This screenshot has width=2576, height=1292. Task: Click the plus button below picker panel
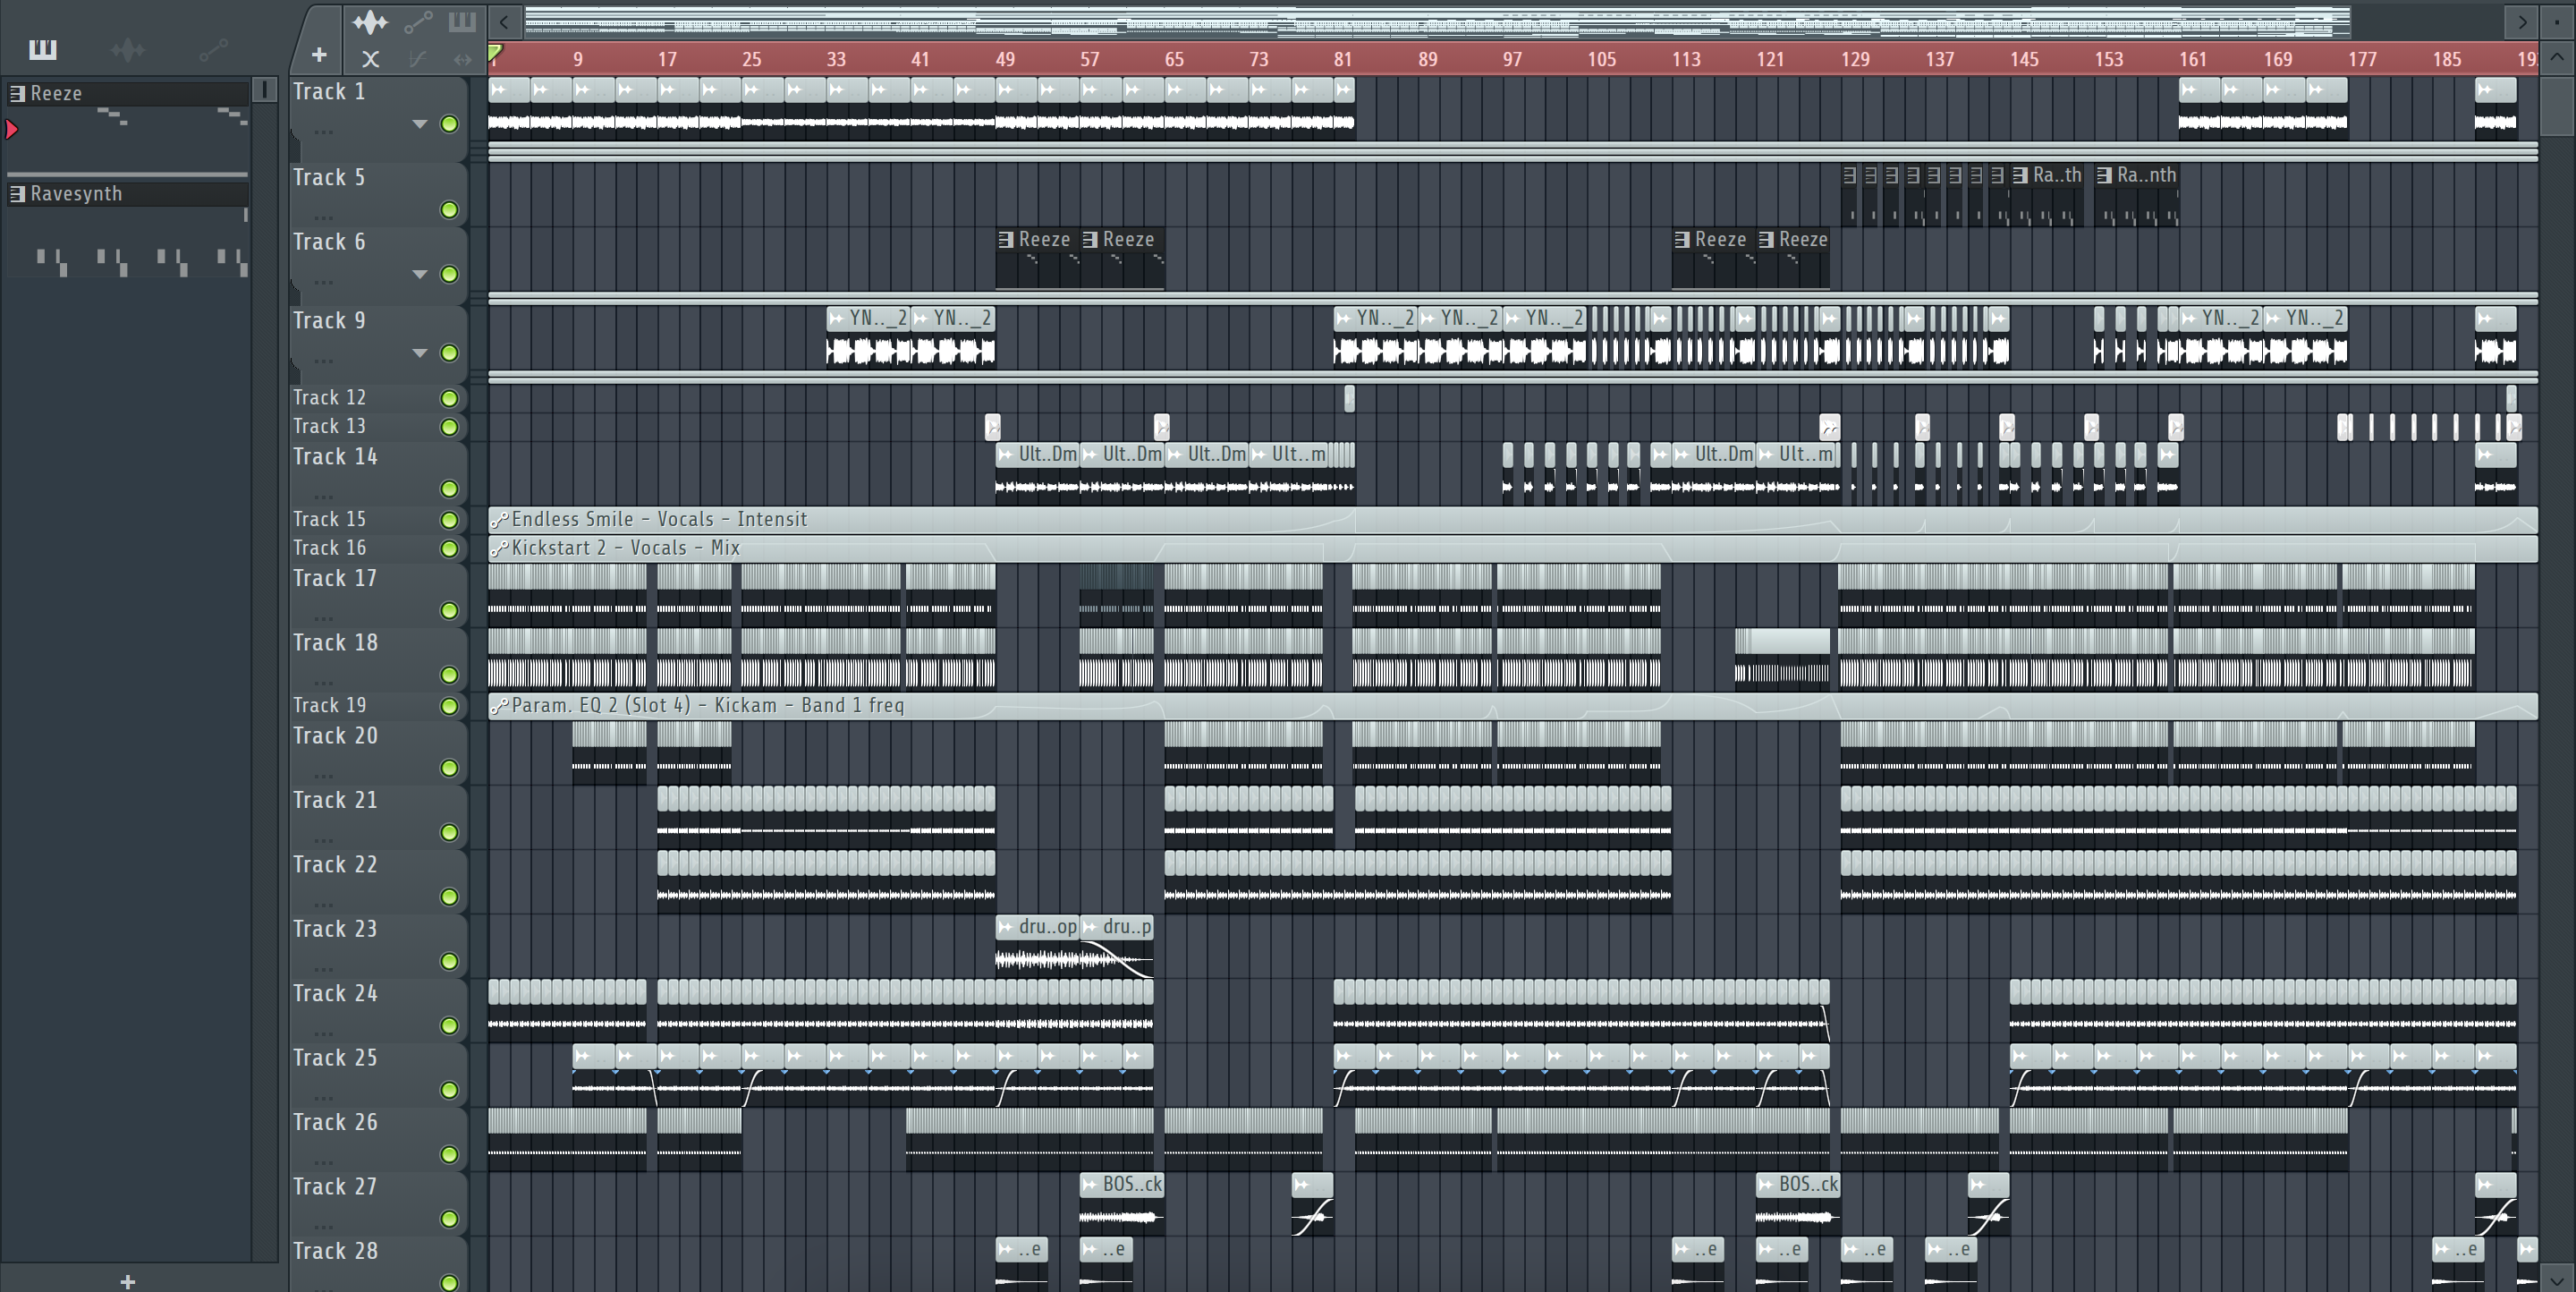(x=128, y=1281)
